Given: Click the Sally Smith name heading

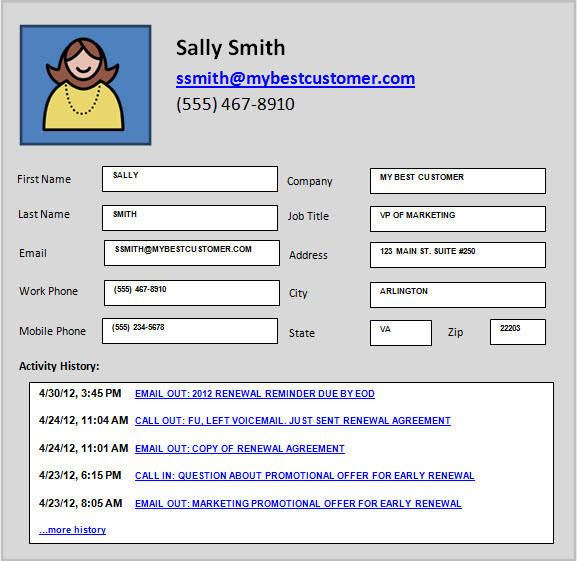Looking at the screenshot, I should (230, 48).
